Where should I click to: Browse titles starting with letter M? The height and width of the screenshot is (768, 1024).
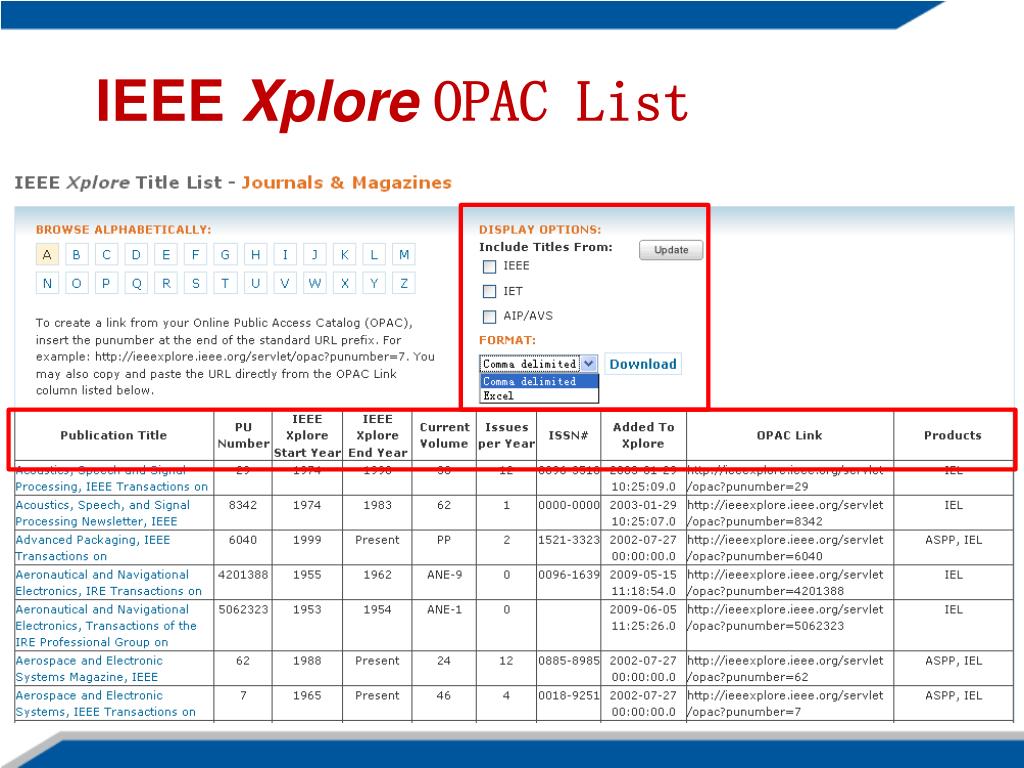point(404,255)
